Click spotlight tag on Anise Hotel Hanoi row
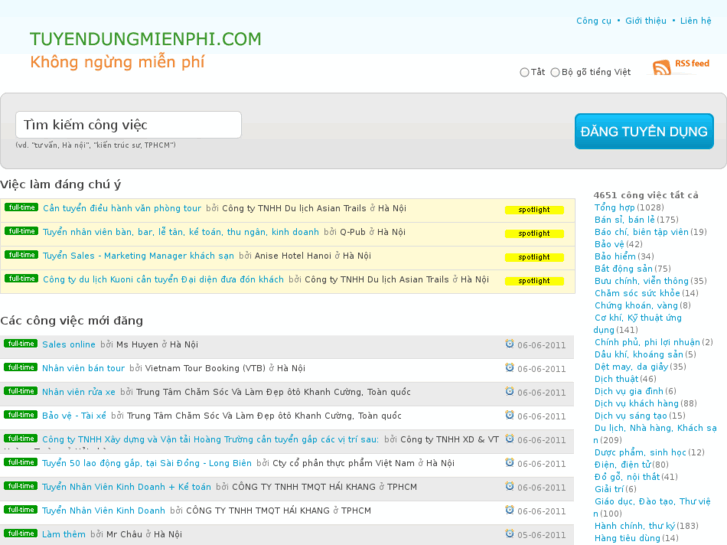Viewport: 727px width, 545px height. point(534,257)
